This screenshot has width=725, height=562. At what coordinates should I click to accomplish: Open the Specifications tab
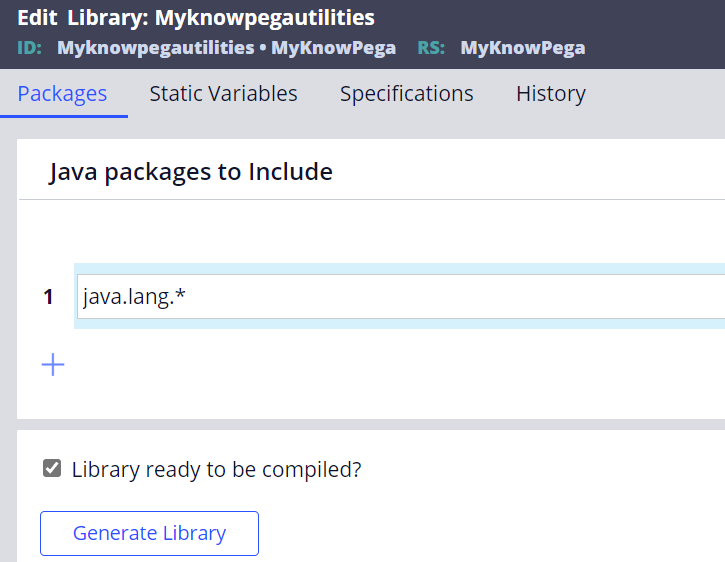[407, 93]
